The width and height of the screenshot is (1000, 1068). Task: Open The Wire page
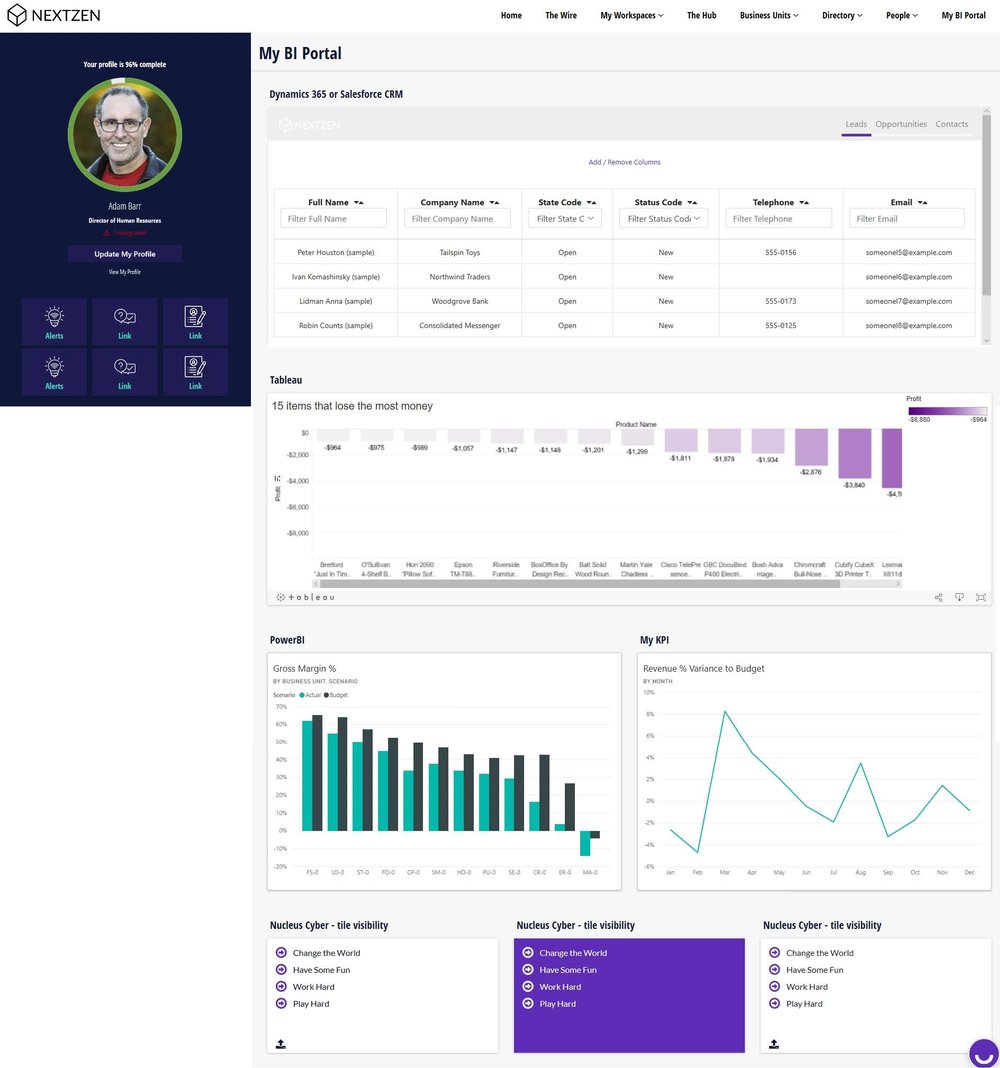click(561, 15)
